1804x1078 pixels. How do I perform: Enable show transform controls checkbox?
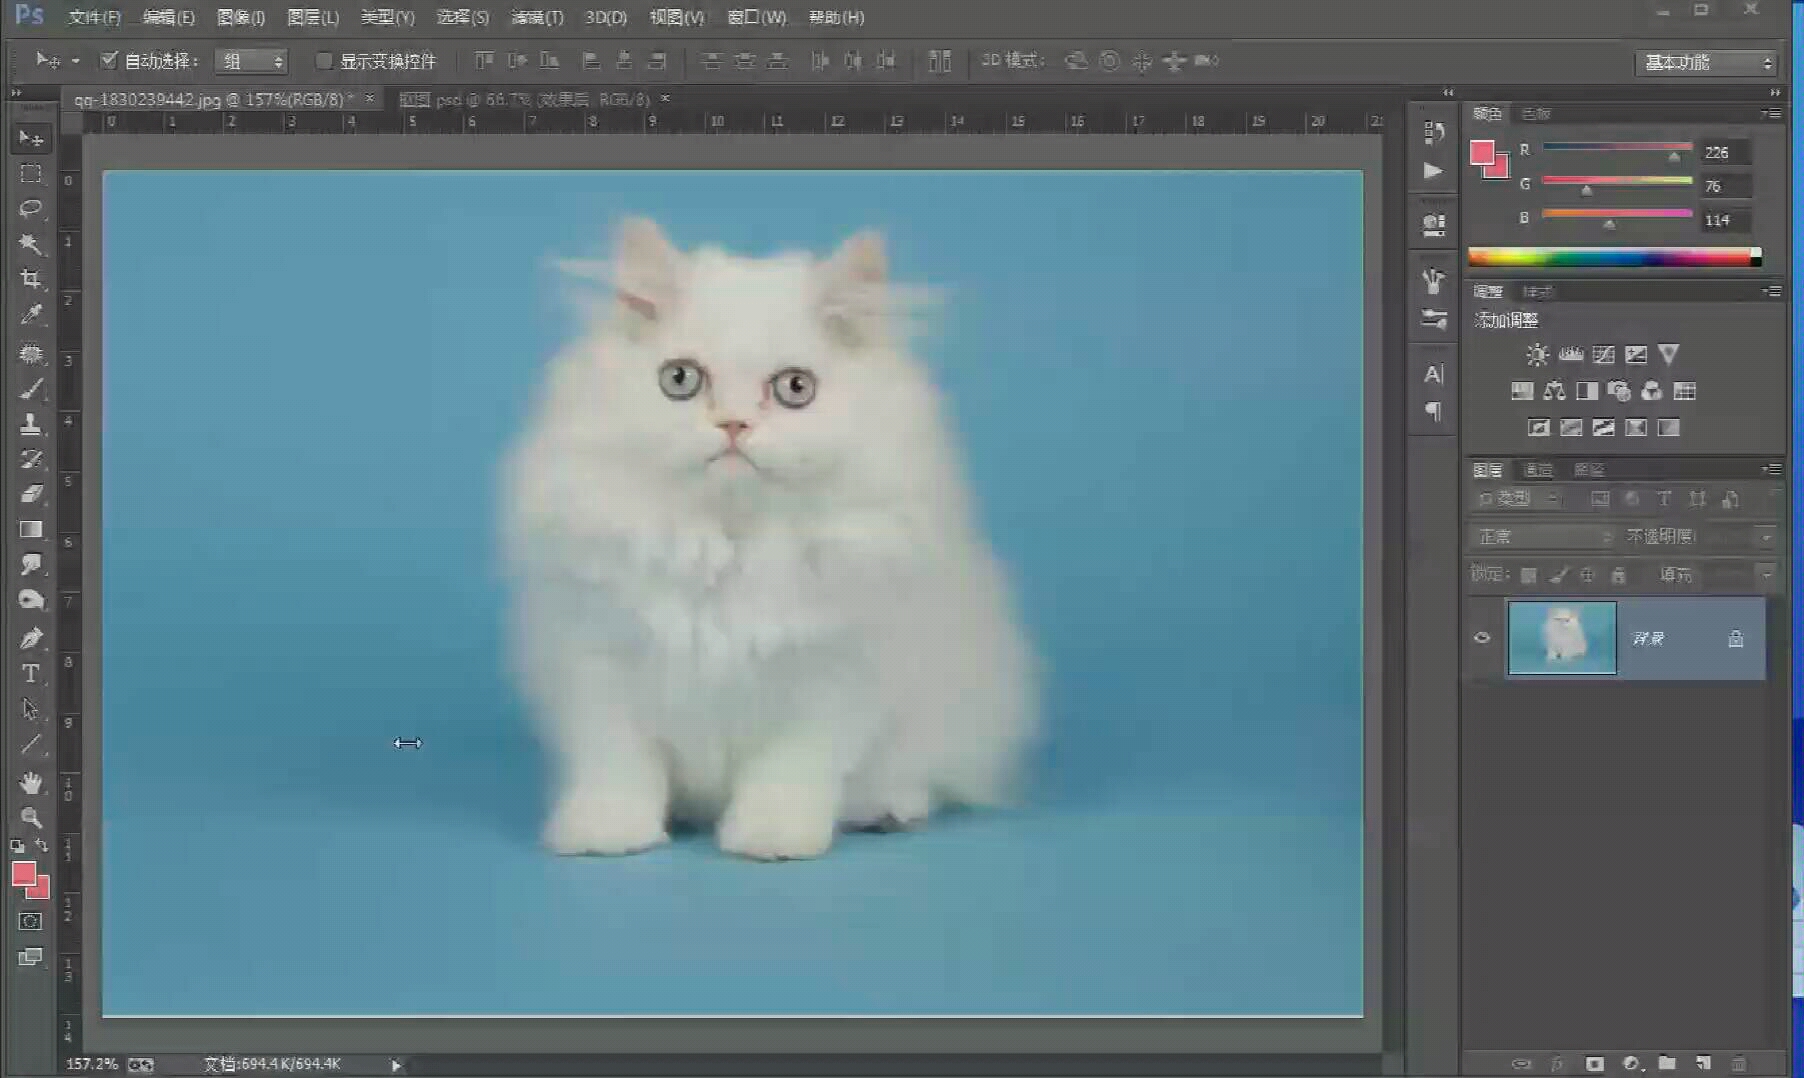pos(323,61)
